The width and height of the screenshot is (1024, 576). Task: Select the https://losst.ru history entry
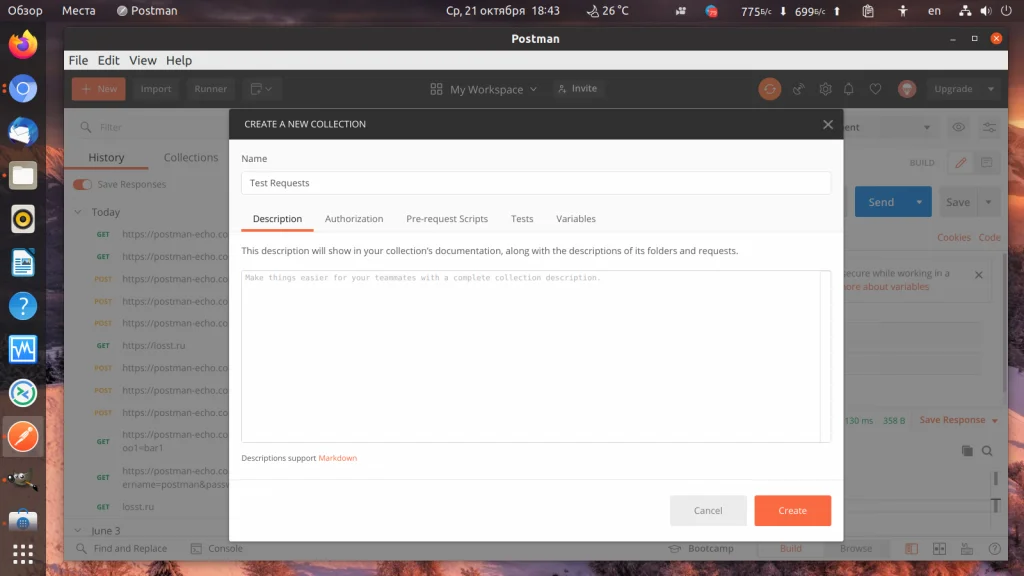pos(153,345)
